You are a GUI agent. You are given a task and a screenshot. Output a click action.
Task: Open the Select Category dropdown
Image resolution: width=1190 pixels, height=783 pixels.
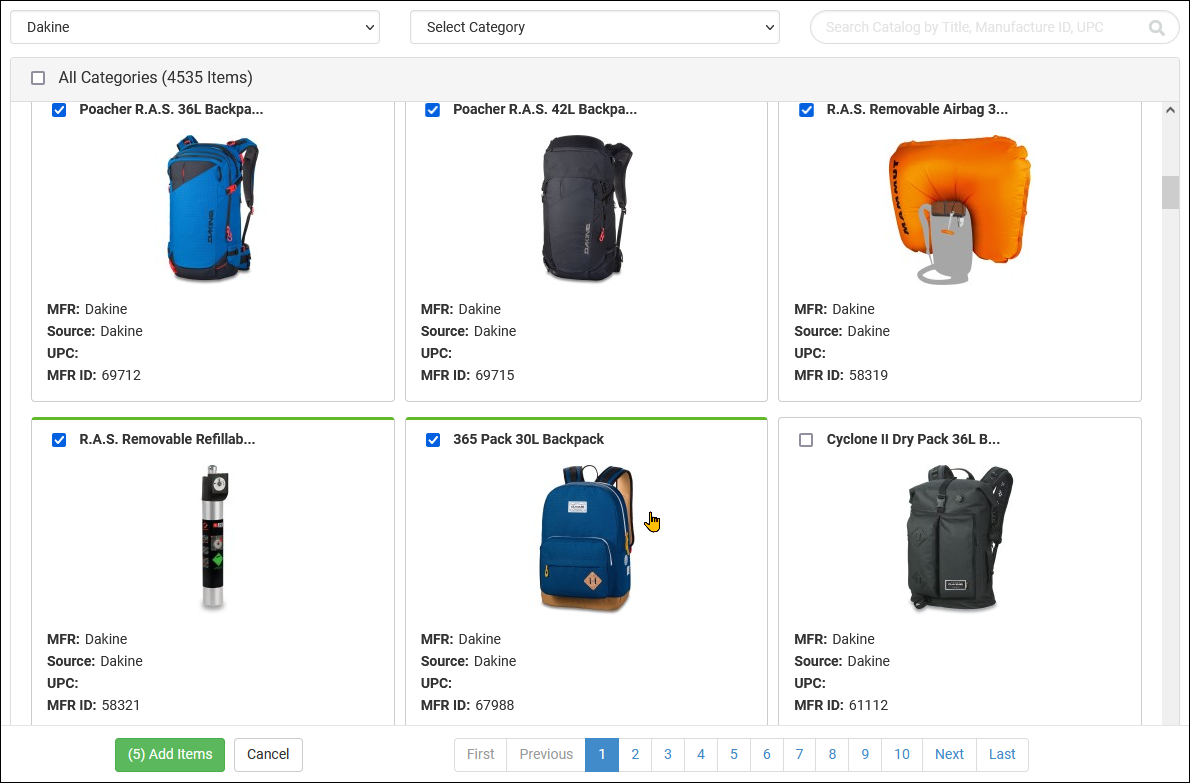click(x=595, y=27)
